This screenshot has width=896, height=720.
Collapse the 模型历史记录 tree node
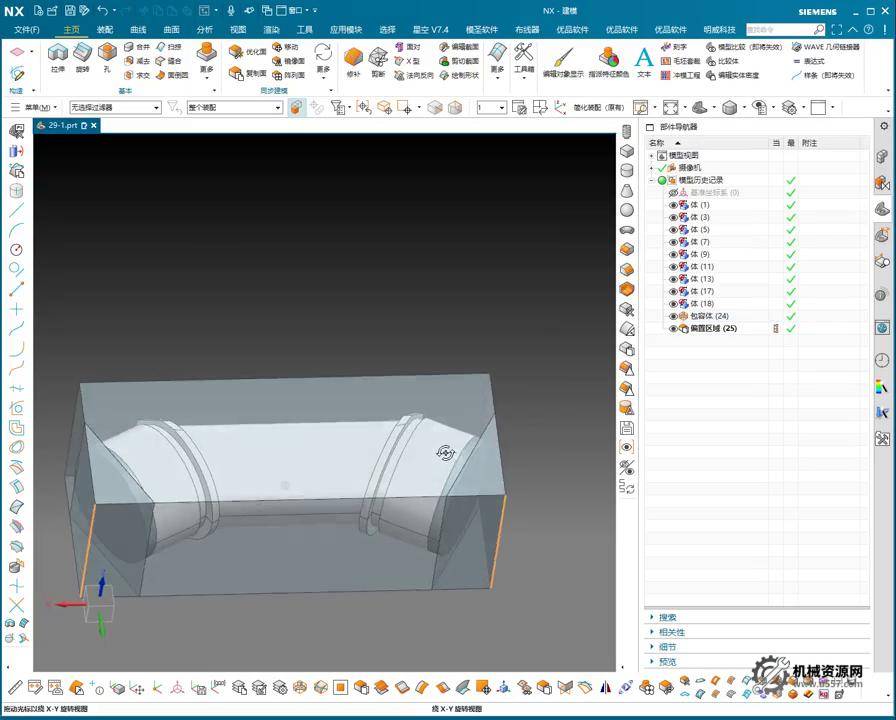(651, 180)
